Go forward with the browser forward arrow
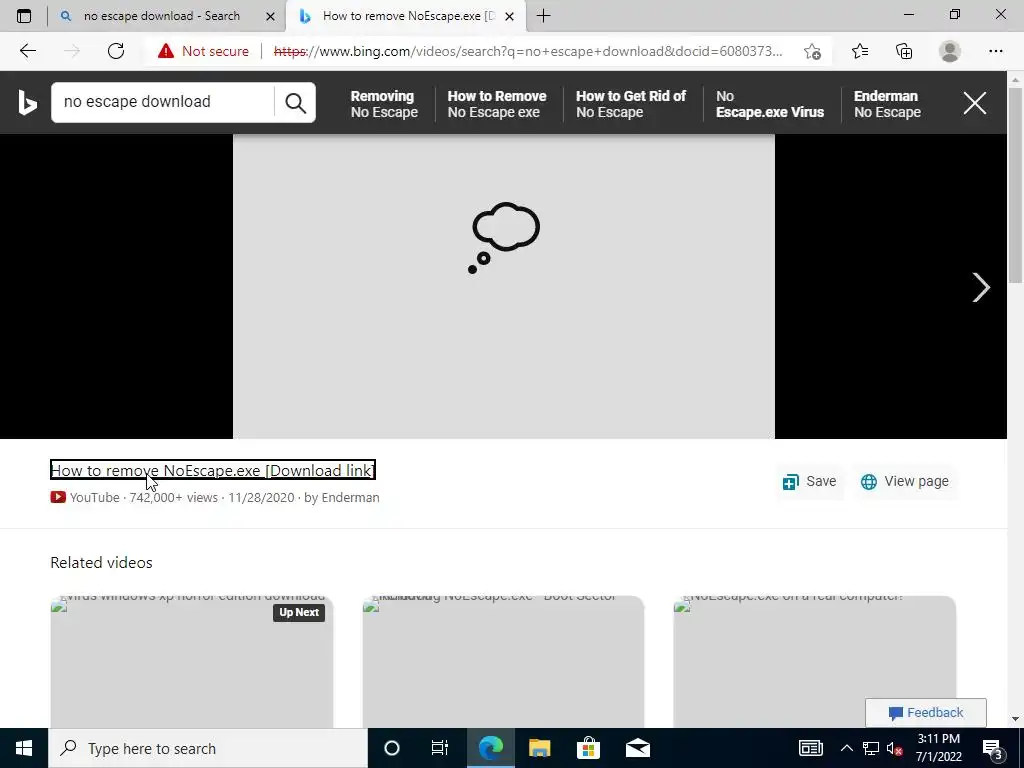The image size is (1024, 768). (x=72, y=51)
